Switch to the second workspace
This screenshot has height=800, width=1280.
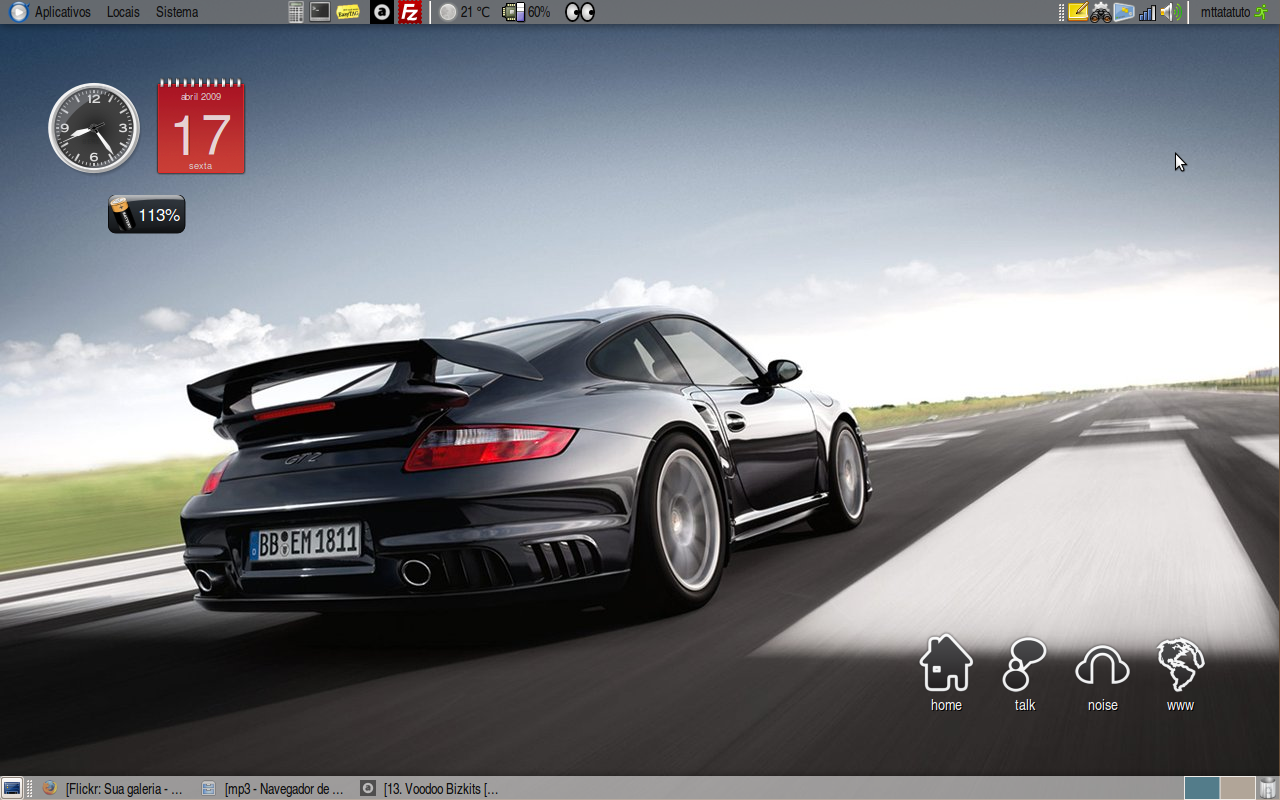tap(1236, 788)
